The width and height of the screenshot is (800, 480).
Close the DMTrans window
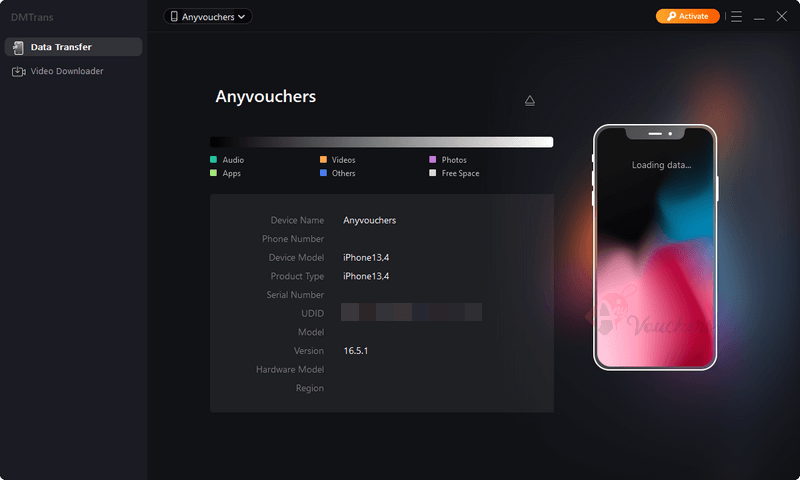782,17
